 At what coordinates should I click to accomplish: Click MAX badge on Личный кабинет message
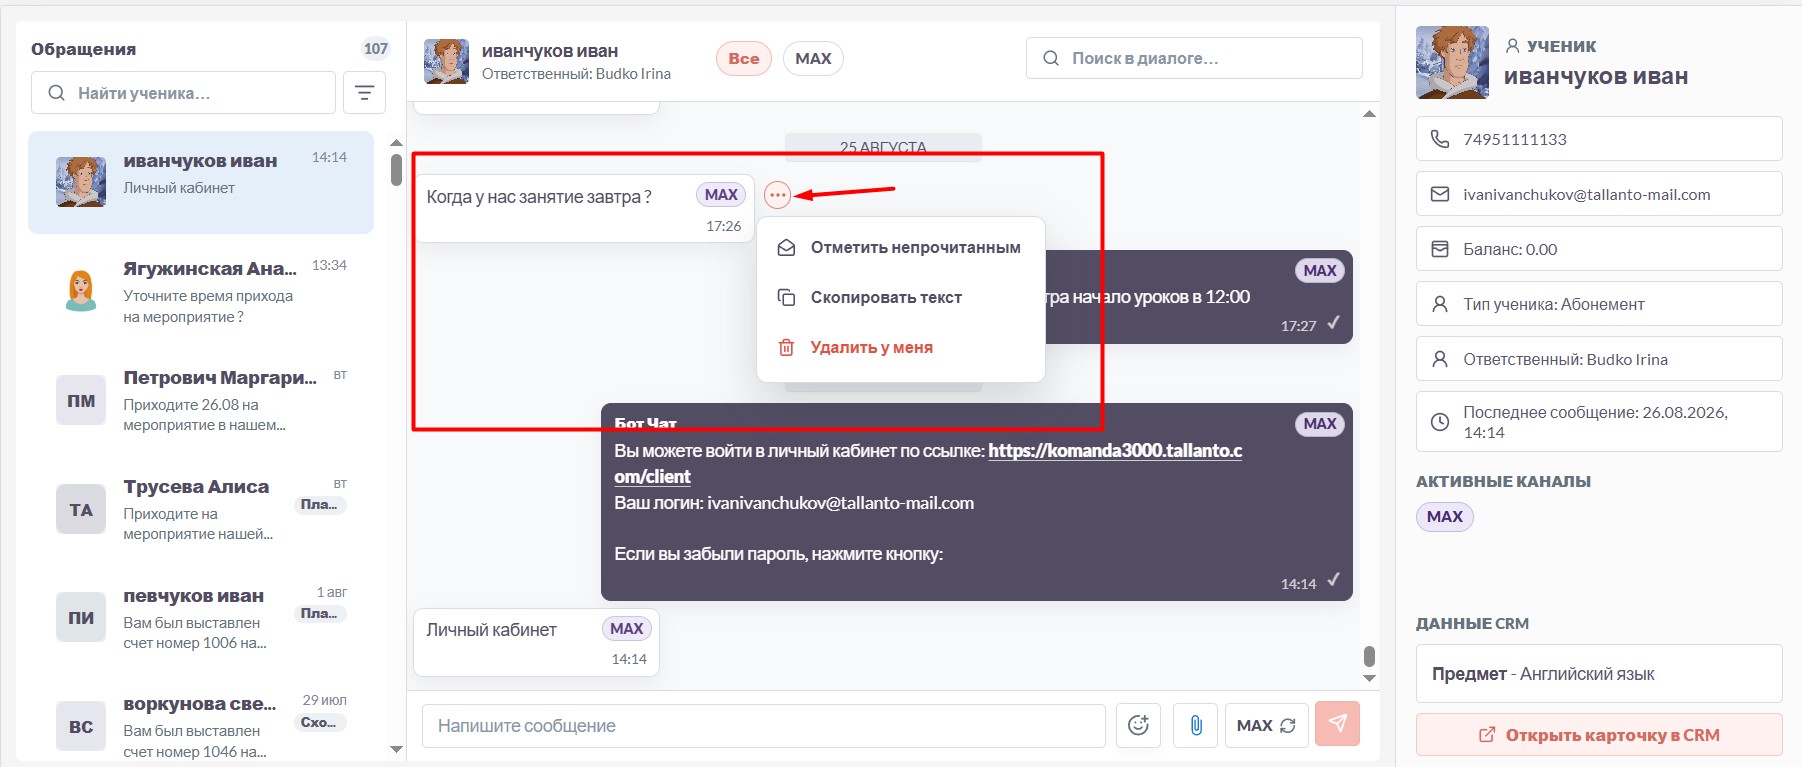point(626,628)
